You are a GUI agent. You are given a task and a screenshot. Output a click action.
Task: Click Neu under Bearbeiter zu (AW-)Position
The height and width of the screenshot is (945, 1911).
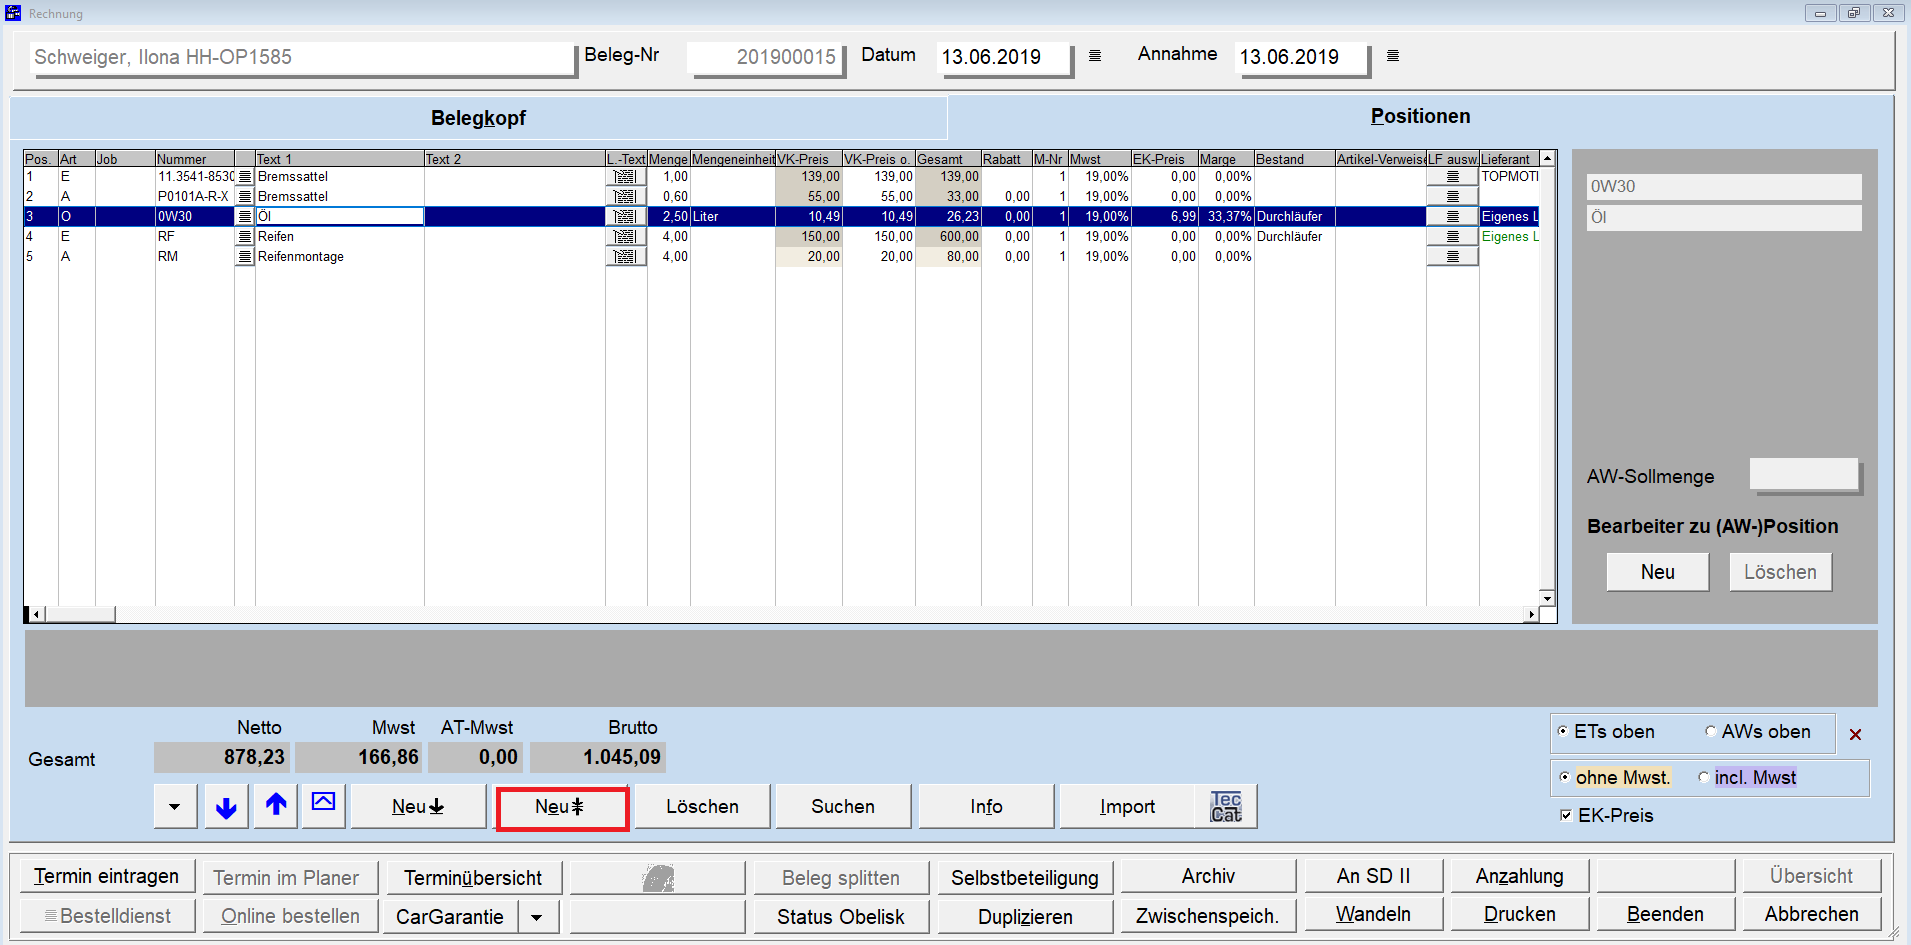coord(1657,572)
